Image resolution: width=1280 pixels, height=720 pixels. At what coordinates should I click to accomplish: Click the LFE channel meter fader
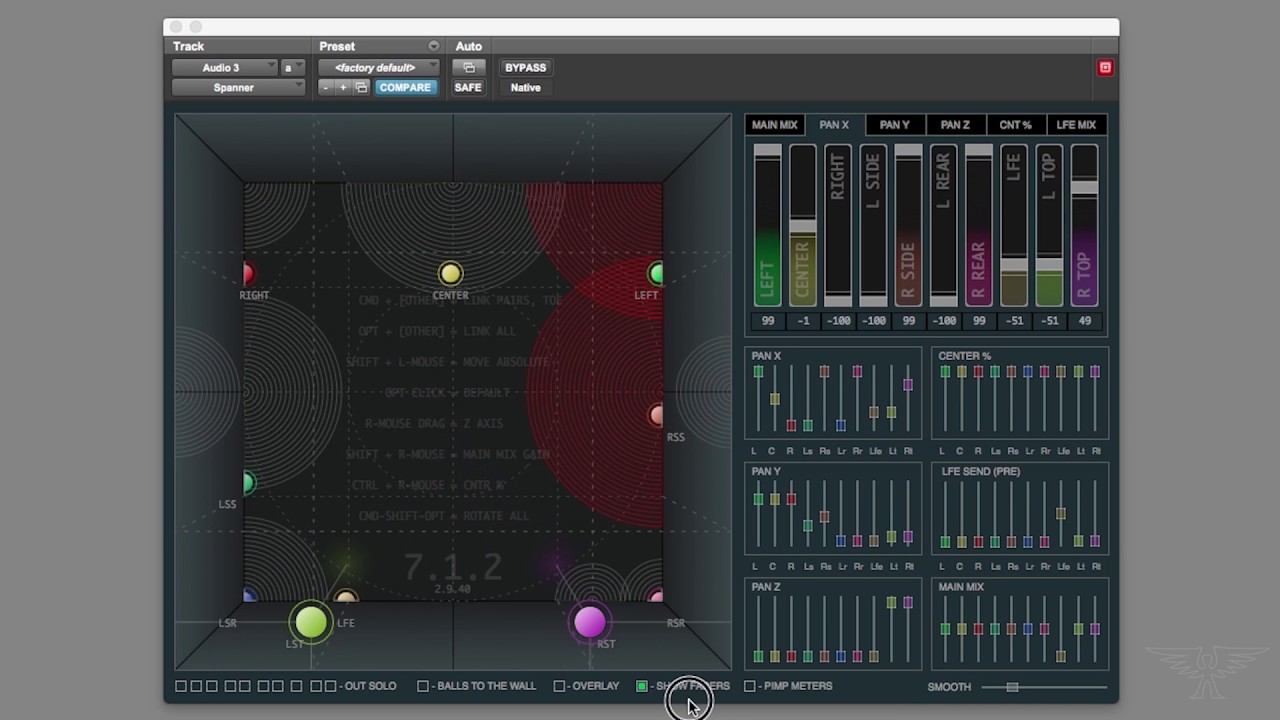pyautogui.click(x=1014, y=265)
